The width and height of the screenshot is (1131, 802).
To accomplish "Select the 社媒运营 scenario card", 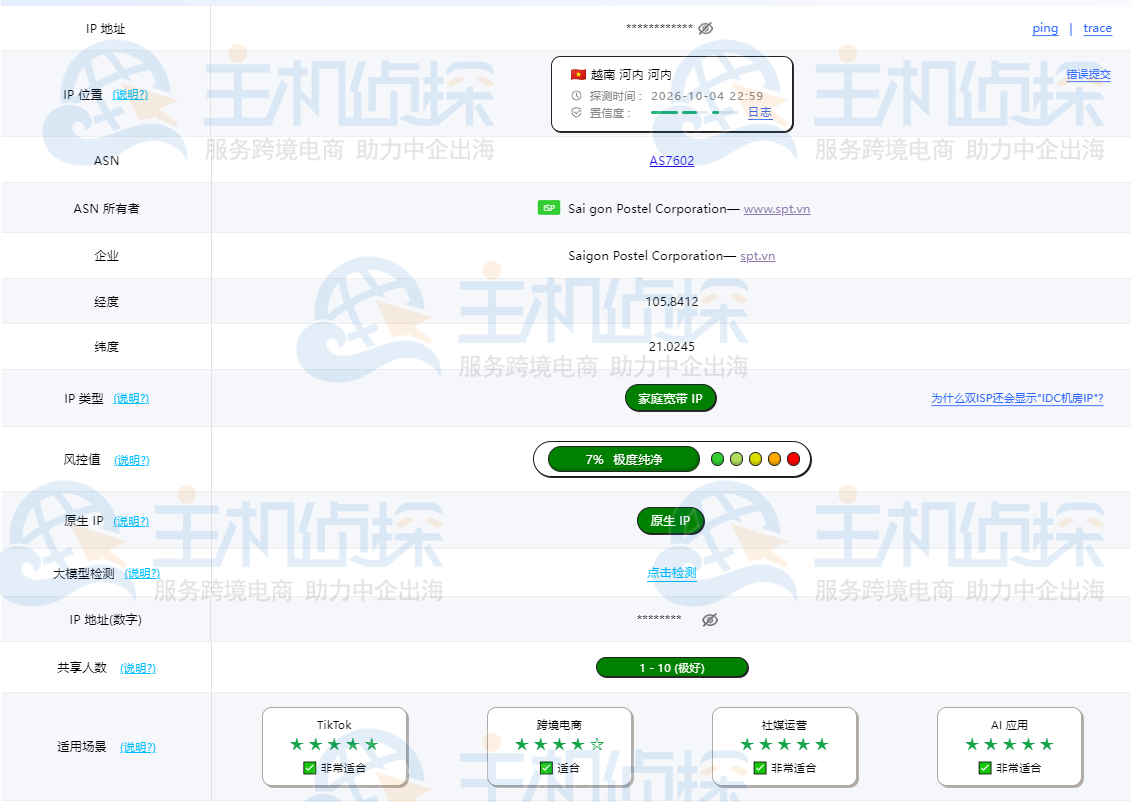I will point(785,746).
